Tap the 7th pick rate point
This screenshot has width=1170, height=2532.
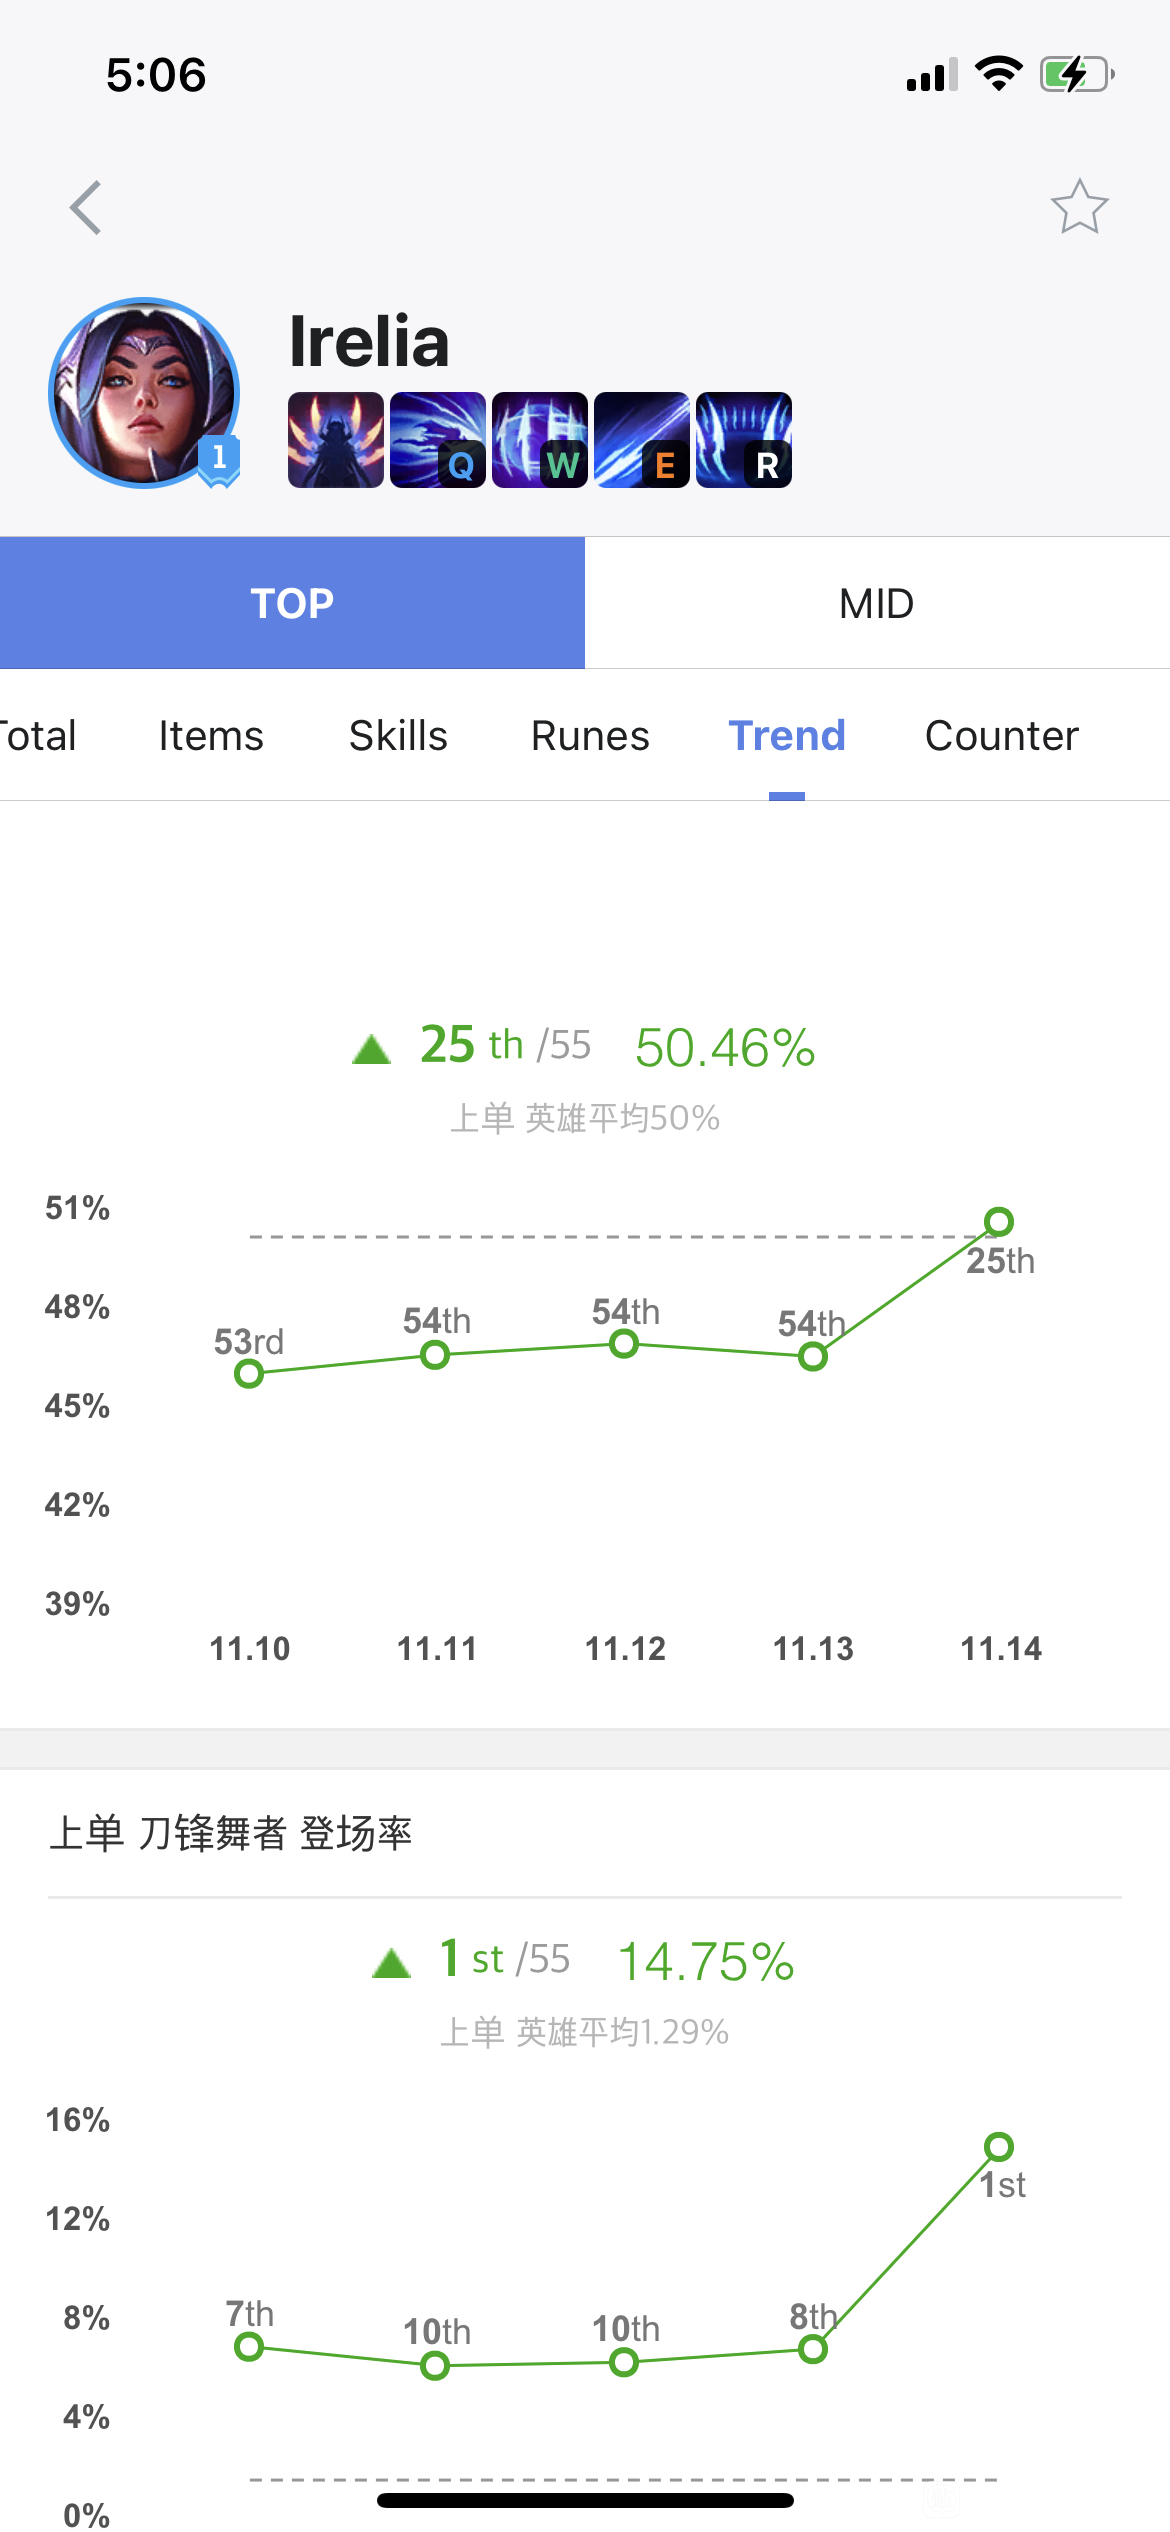(x=249, y=2346)
